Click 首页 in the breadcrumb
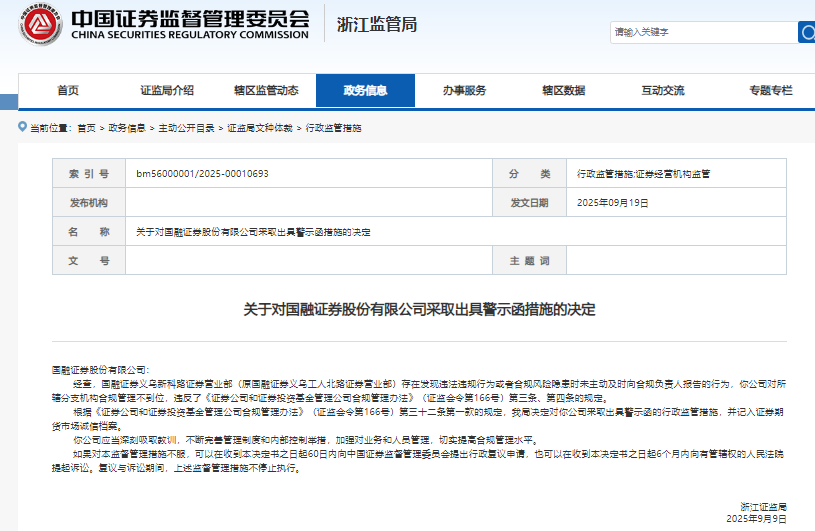The height and width of the screenshot is (531, 815). (87, 128)
